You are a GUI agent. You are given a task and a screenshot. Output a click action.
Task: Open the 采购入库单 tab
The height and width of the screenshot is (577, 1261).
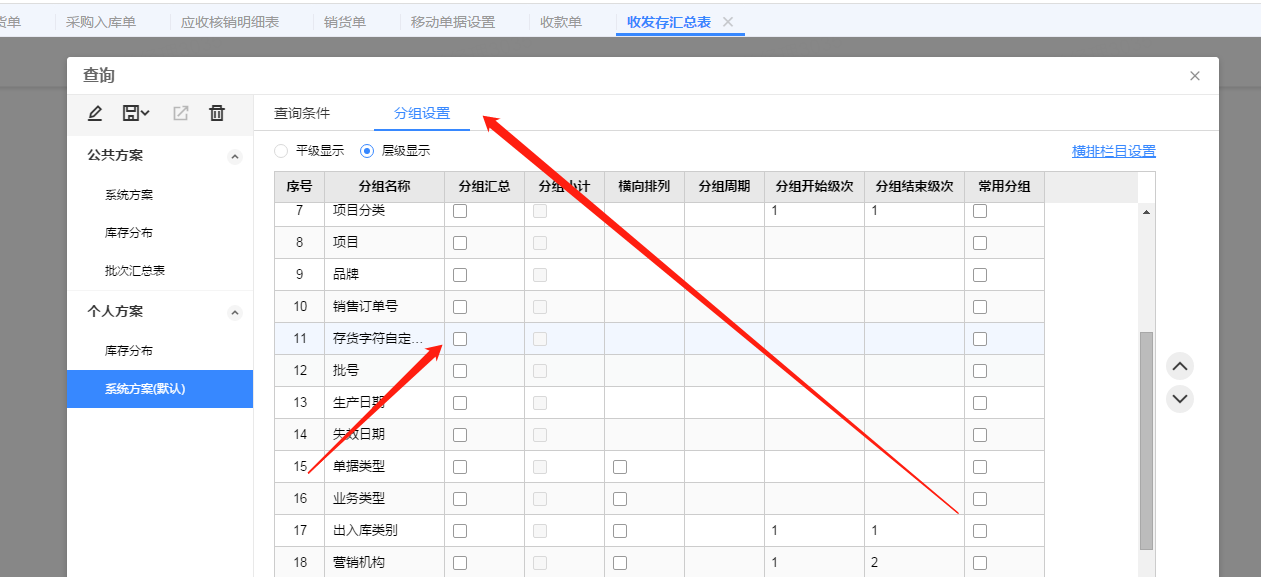[101, 22]
